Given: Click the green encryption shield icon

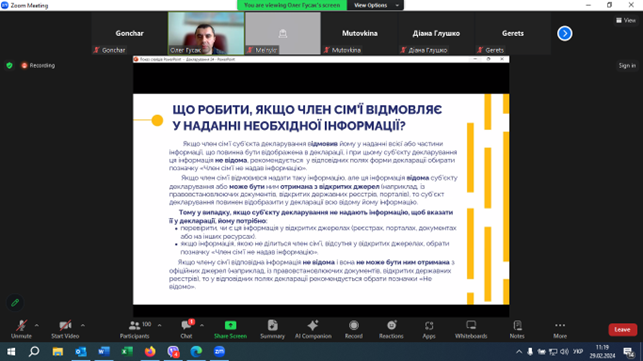Looking at the screenshot, I should pyautogui.click(x=9, y=65).
